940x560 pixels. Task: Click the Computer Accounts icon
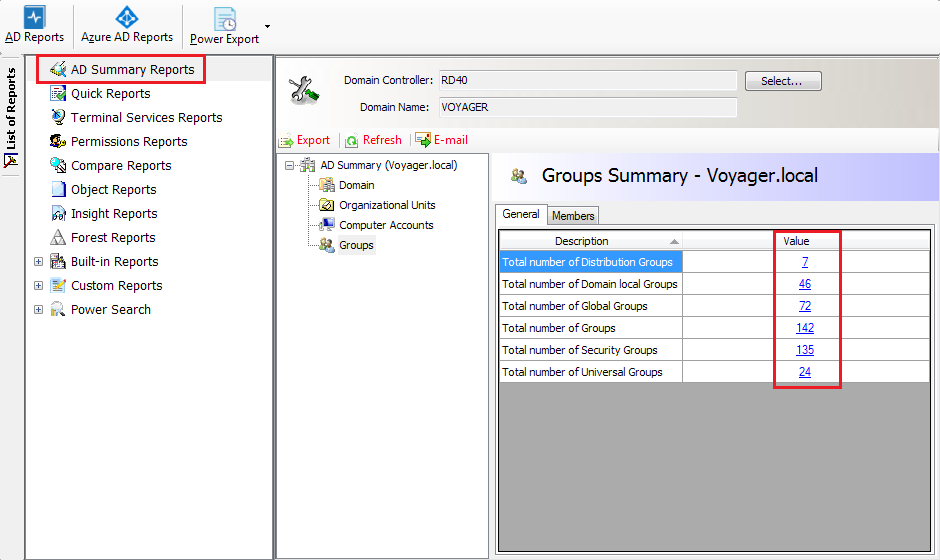click(327, 225)
